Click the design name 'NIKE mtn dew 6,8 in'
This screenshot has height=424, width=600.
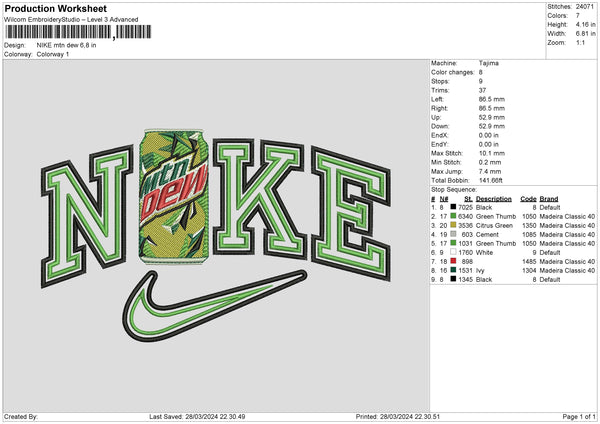click(x=67, y=45)
